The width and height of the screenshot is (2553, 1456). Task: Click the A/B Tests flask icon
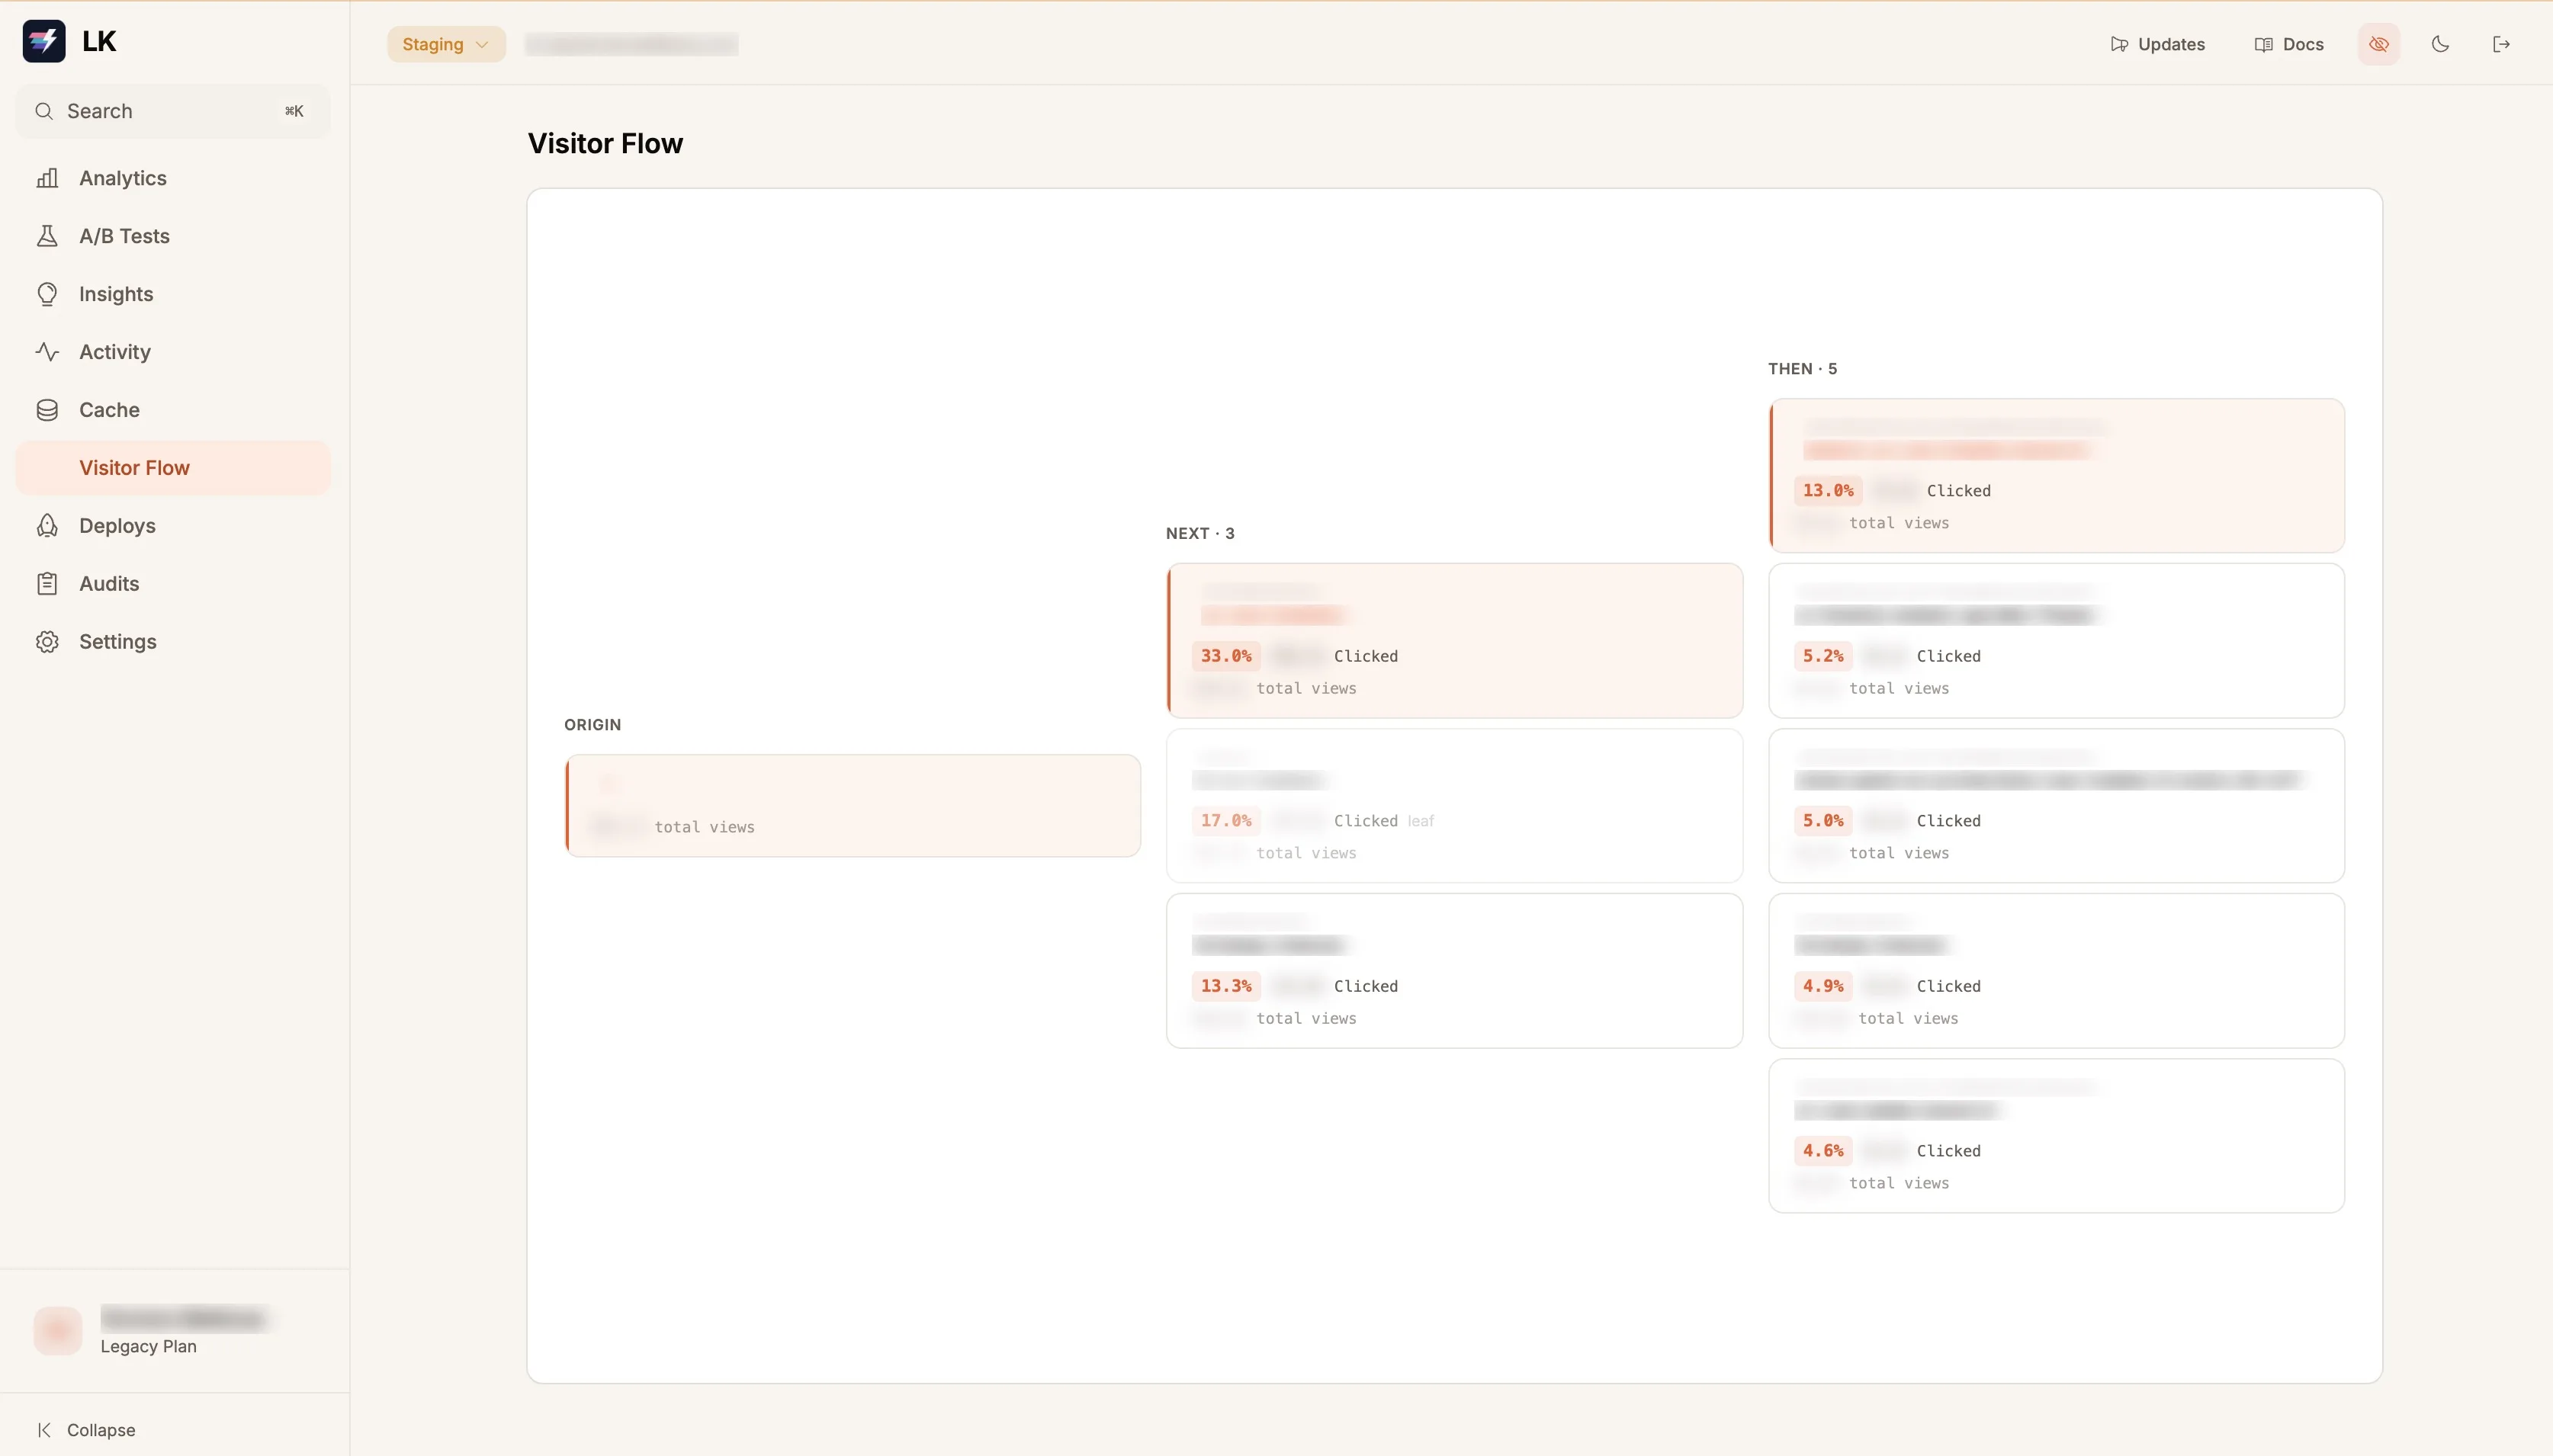[47, 236]
